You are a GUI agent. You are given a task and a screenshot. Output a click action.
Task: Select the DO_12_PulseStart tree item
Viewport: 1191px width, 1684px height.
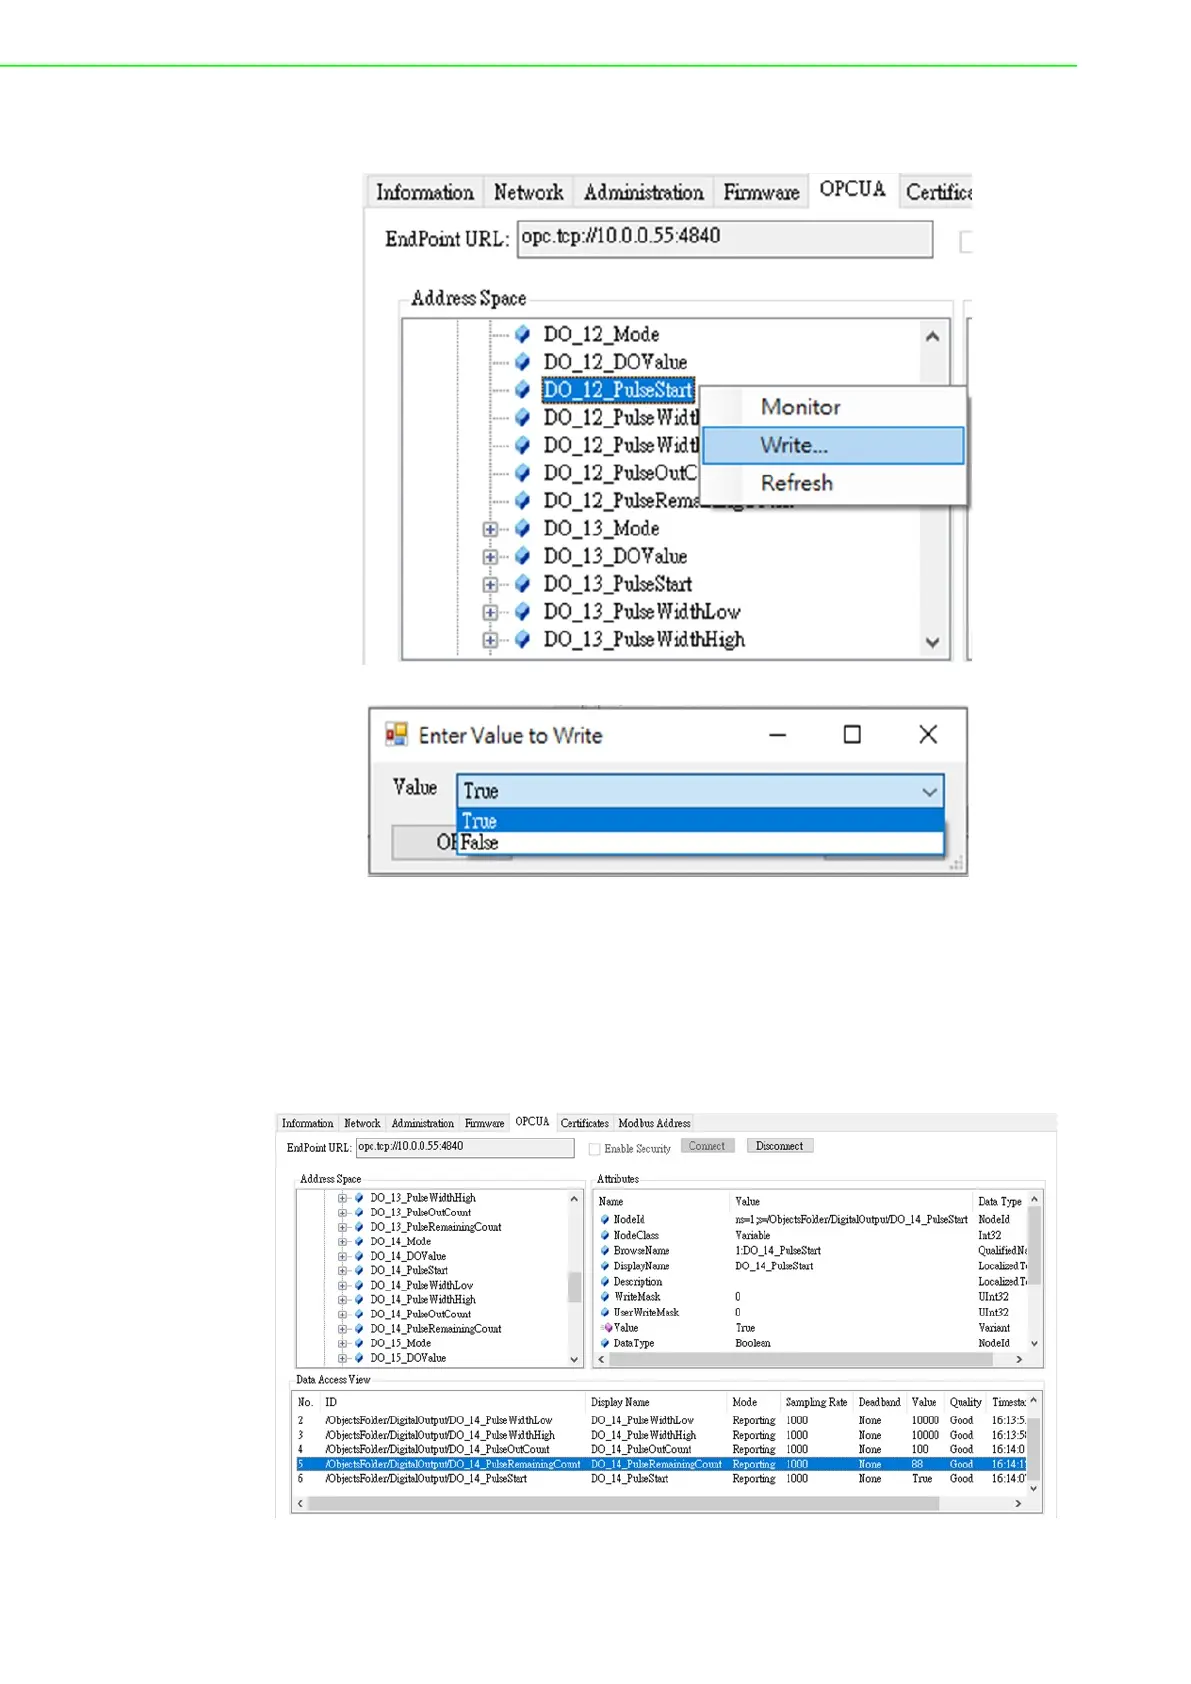point(618,390)
